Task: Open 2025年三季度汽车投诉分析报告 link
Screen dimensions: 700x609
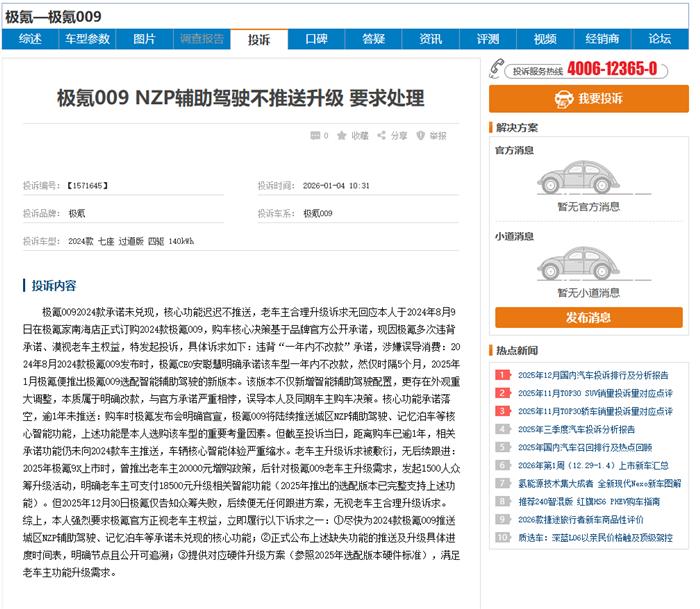Action: (x=585, y=429)
